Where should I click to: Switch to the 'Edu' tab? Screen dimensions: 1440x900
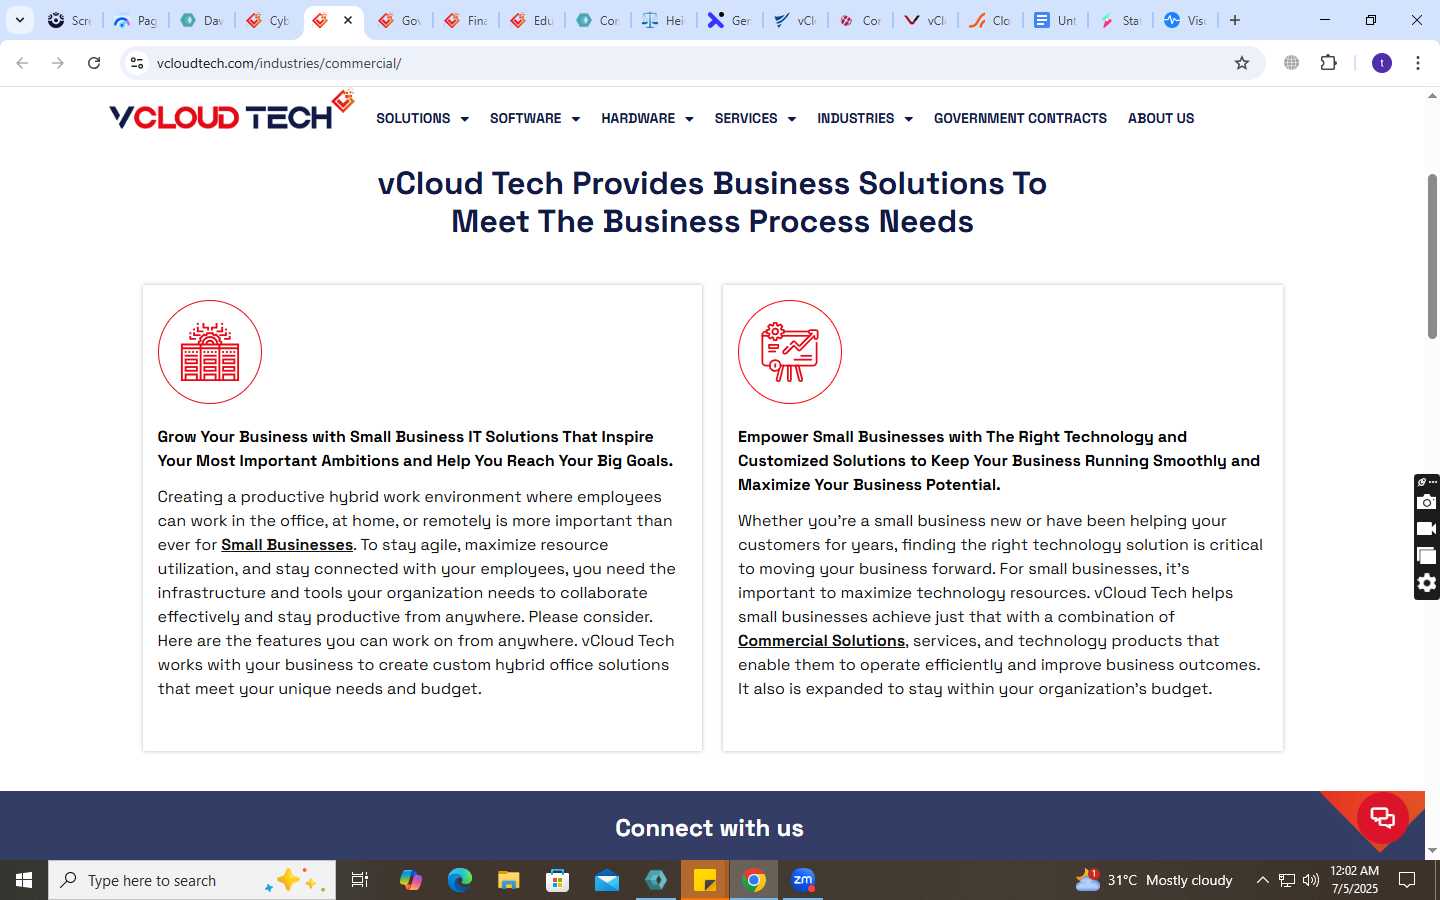(x=531, y=20)
